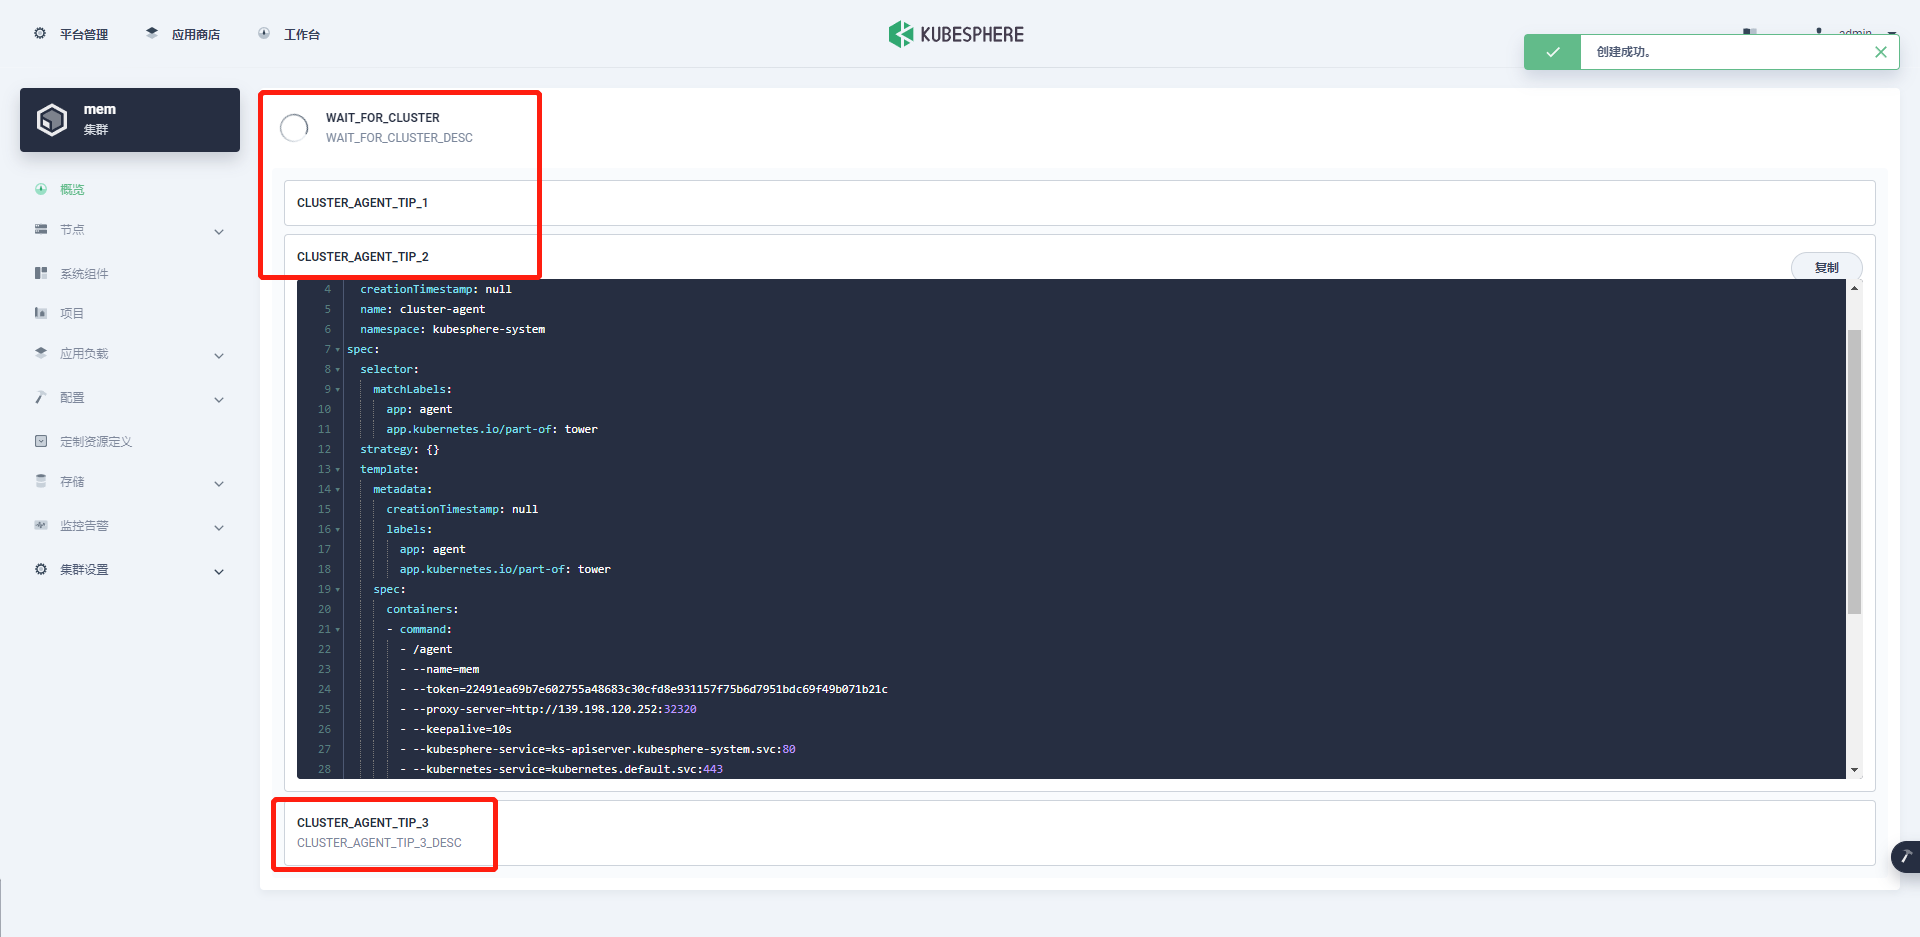Expand the 配置 menu chevron
The width and height of the screenshot is (1920, 937).
[x=219, y=400]
